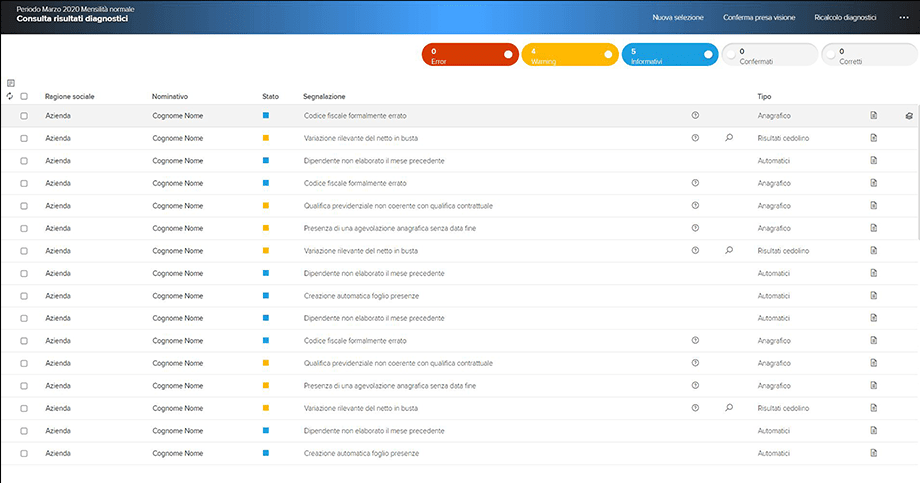Tick checkbox of last Creazione automatica row

24,453
